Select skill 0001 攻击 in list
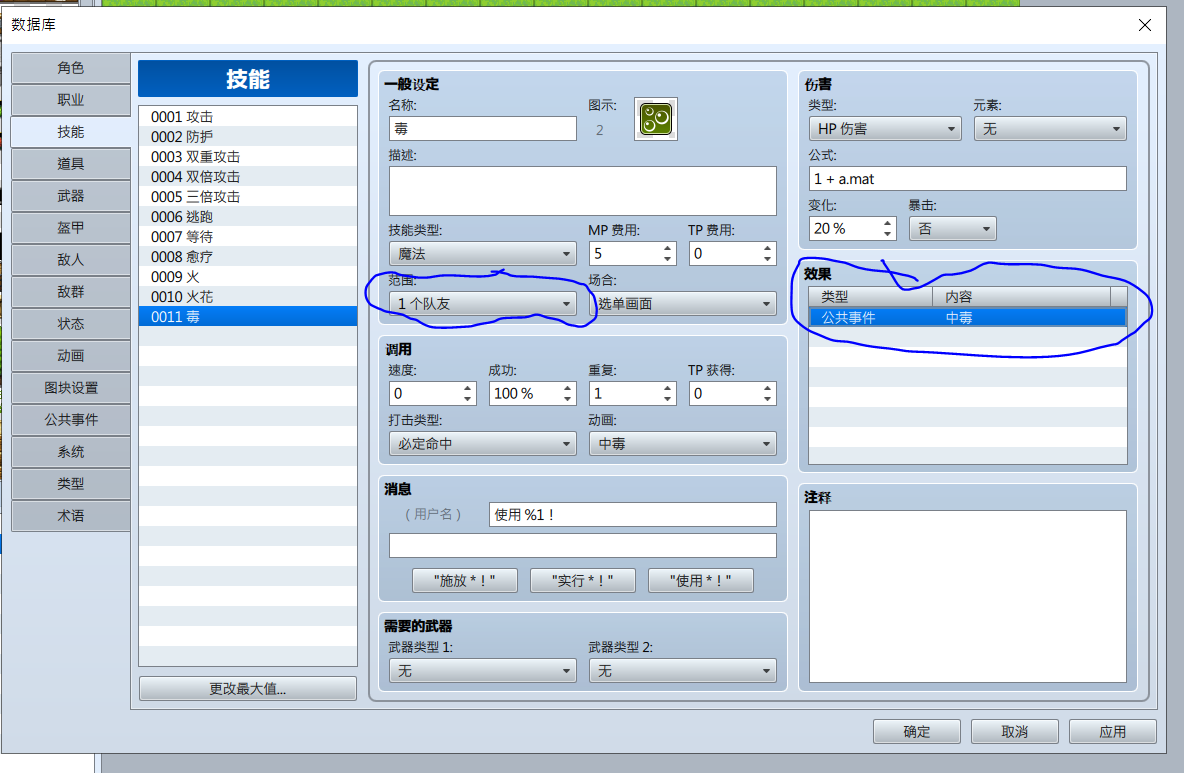 [x=248, y=116]
